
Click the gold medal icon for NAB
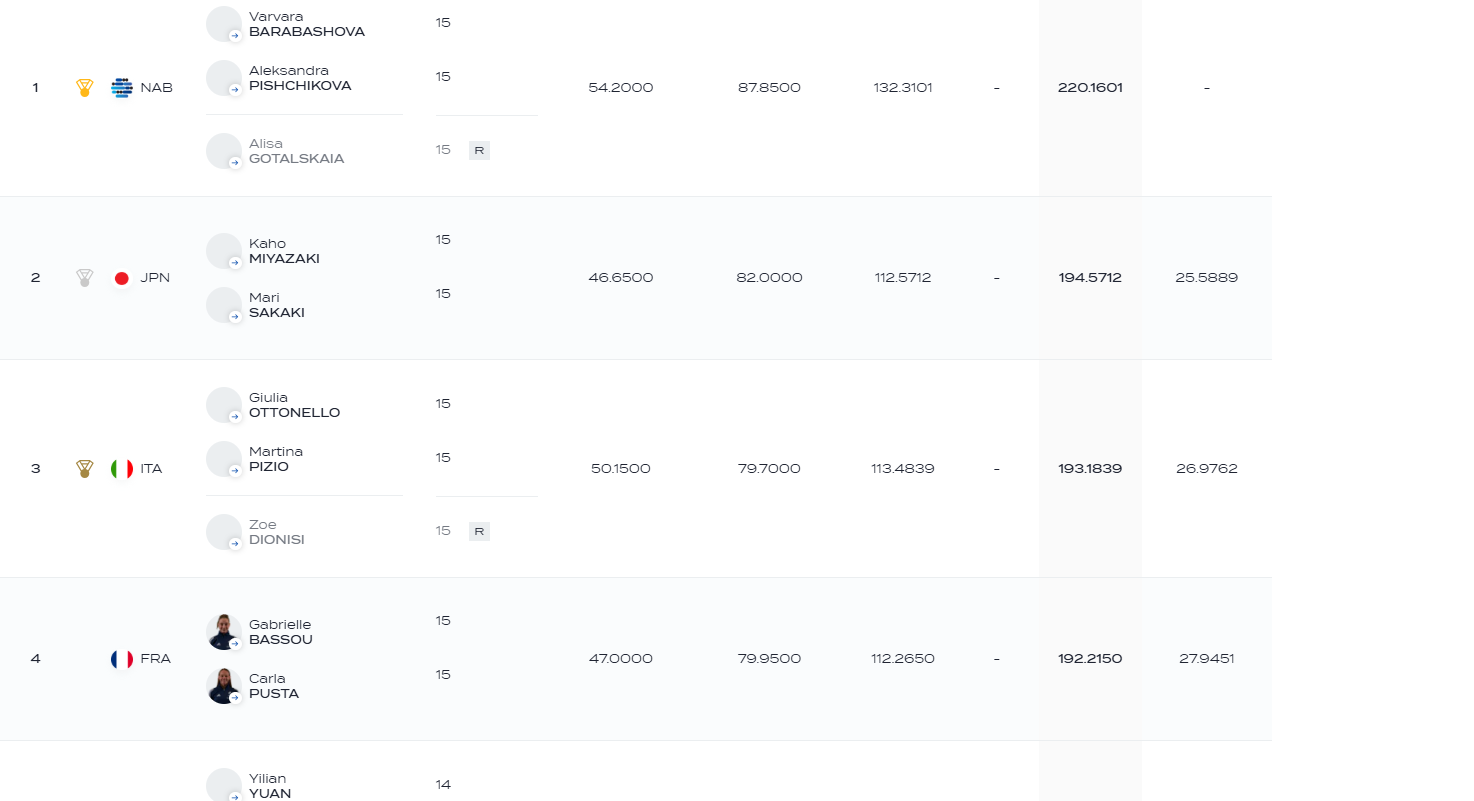tap(85, 88)
